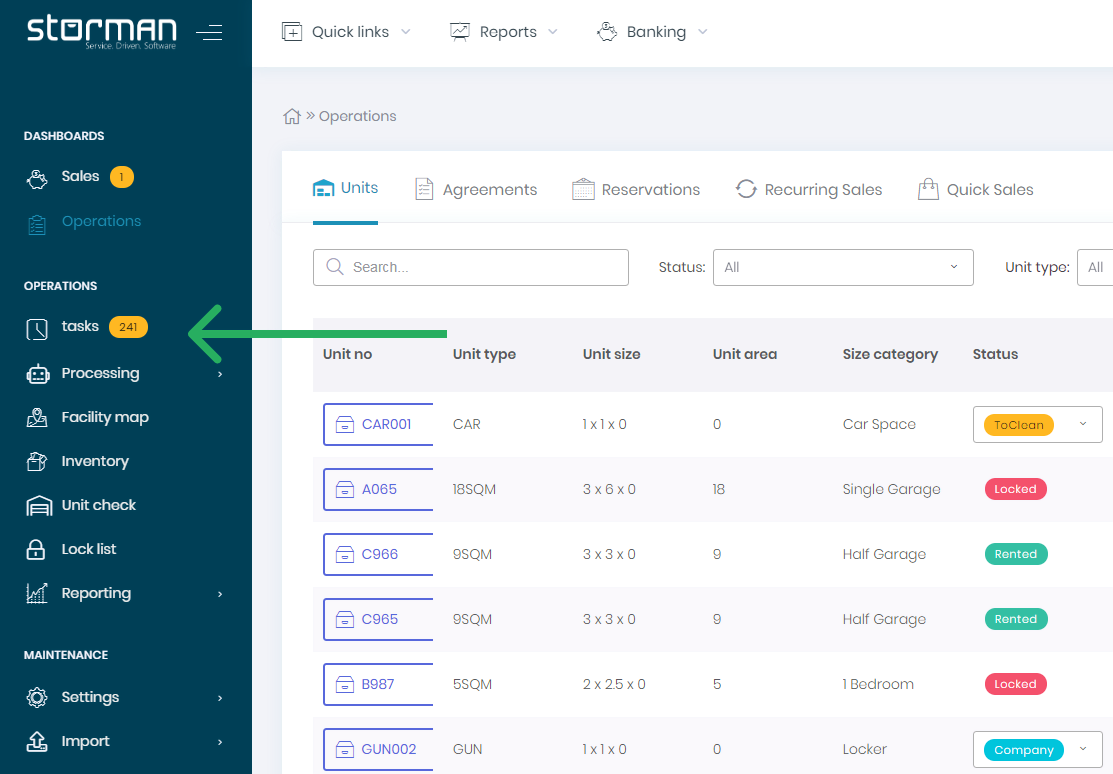Image resolution: width=1113 pixels, height=774 pixels.
Task: Open unit GUN002 link
Action: click(388, 749)
